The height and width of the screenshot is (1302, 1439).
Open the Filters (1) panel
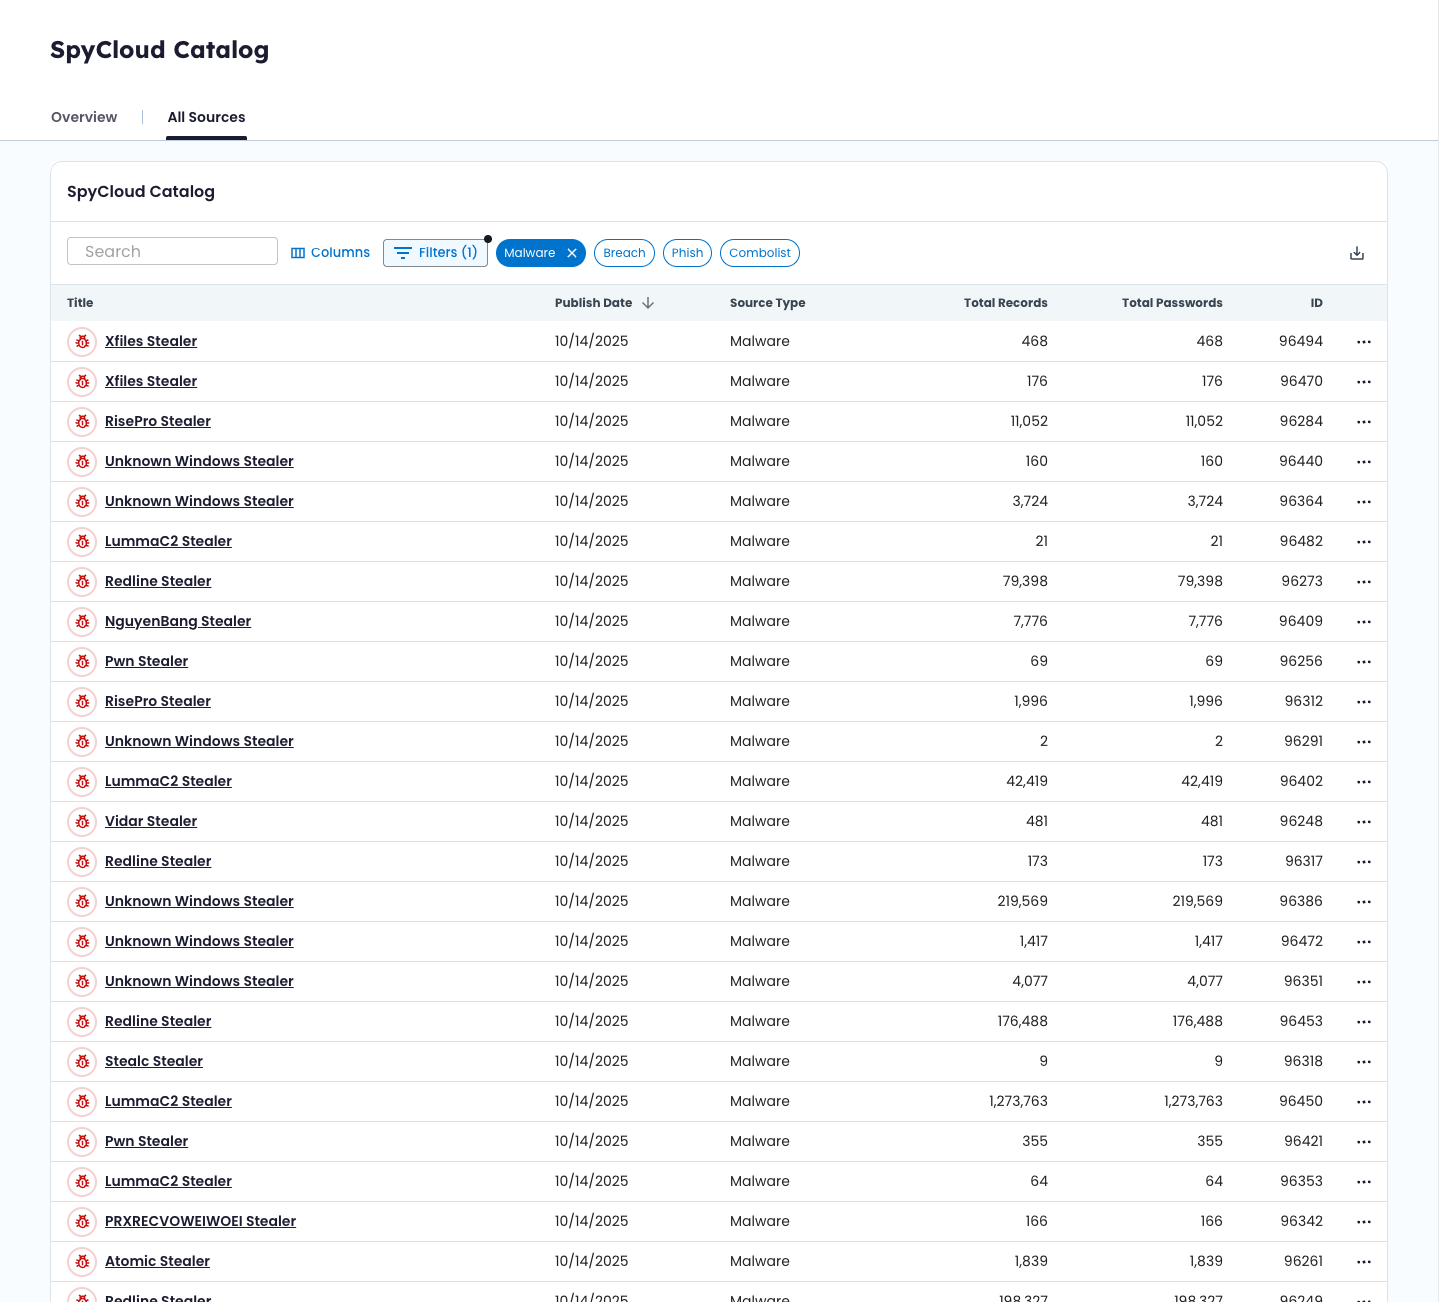pos(436,253)
